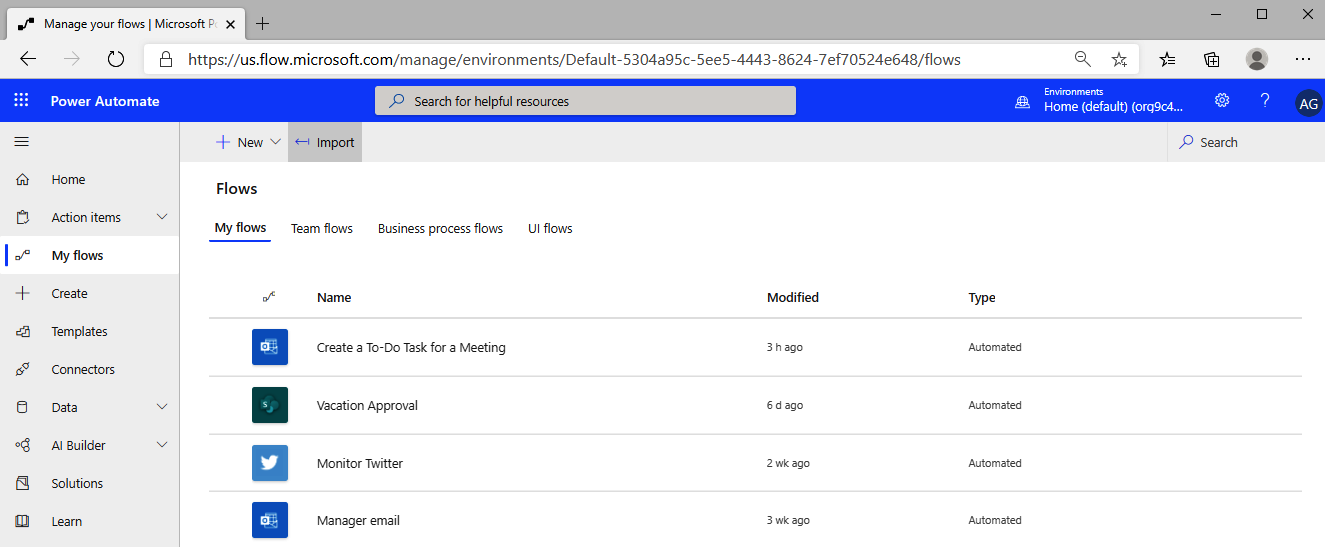Click the flows Search field
The height and width of the screenshot is (547, 1325).
tap(1245, 142)
